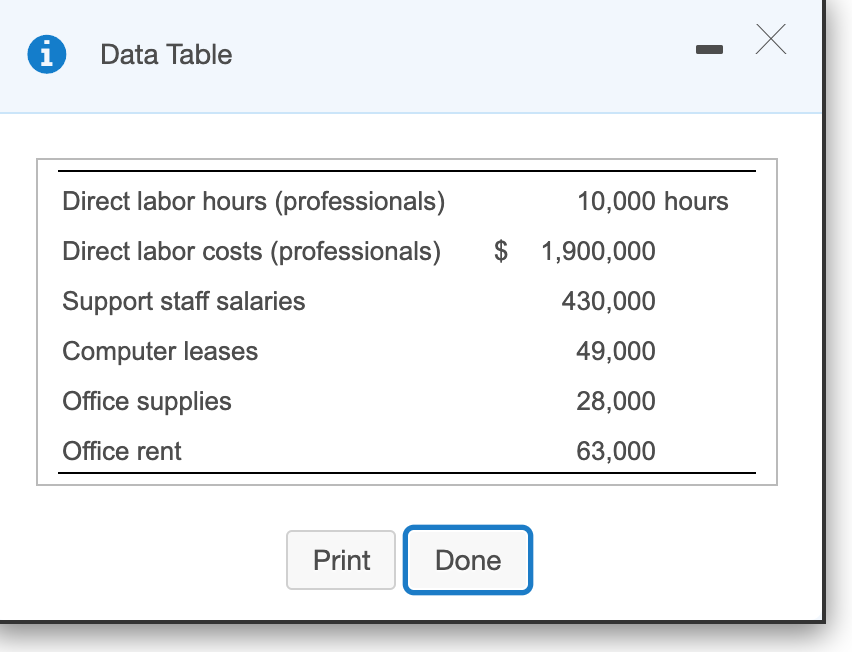Click the Print button
The height and width of the screenshot is (652, 852).
[341, 560]
